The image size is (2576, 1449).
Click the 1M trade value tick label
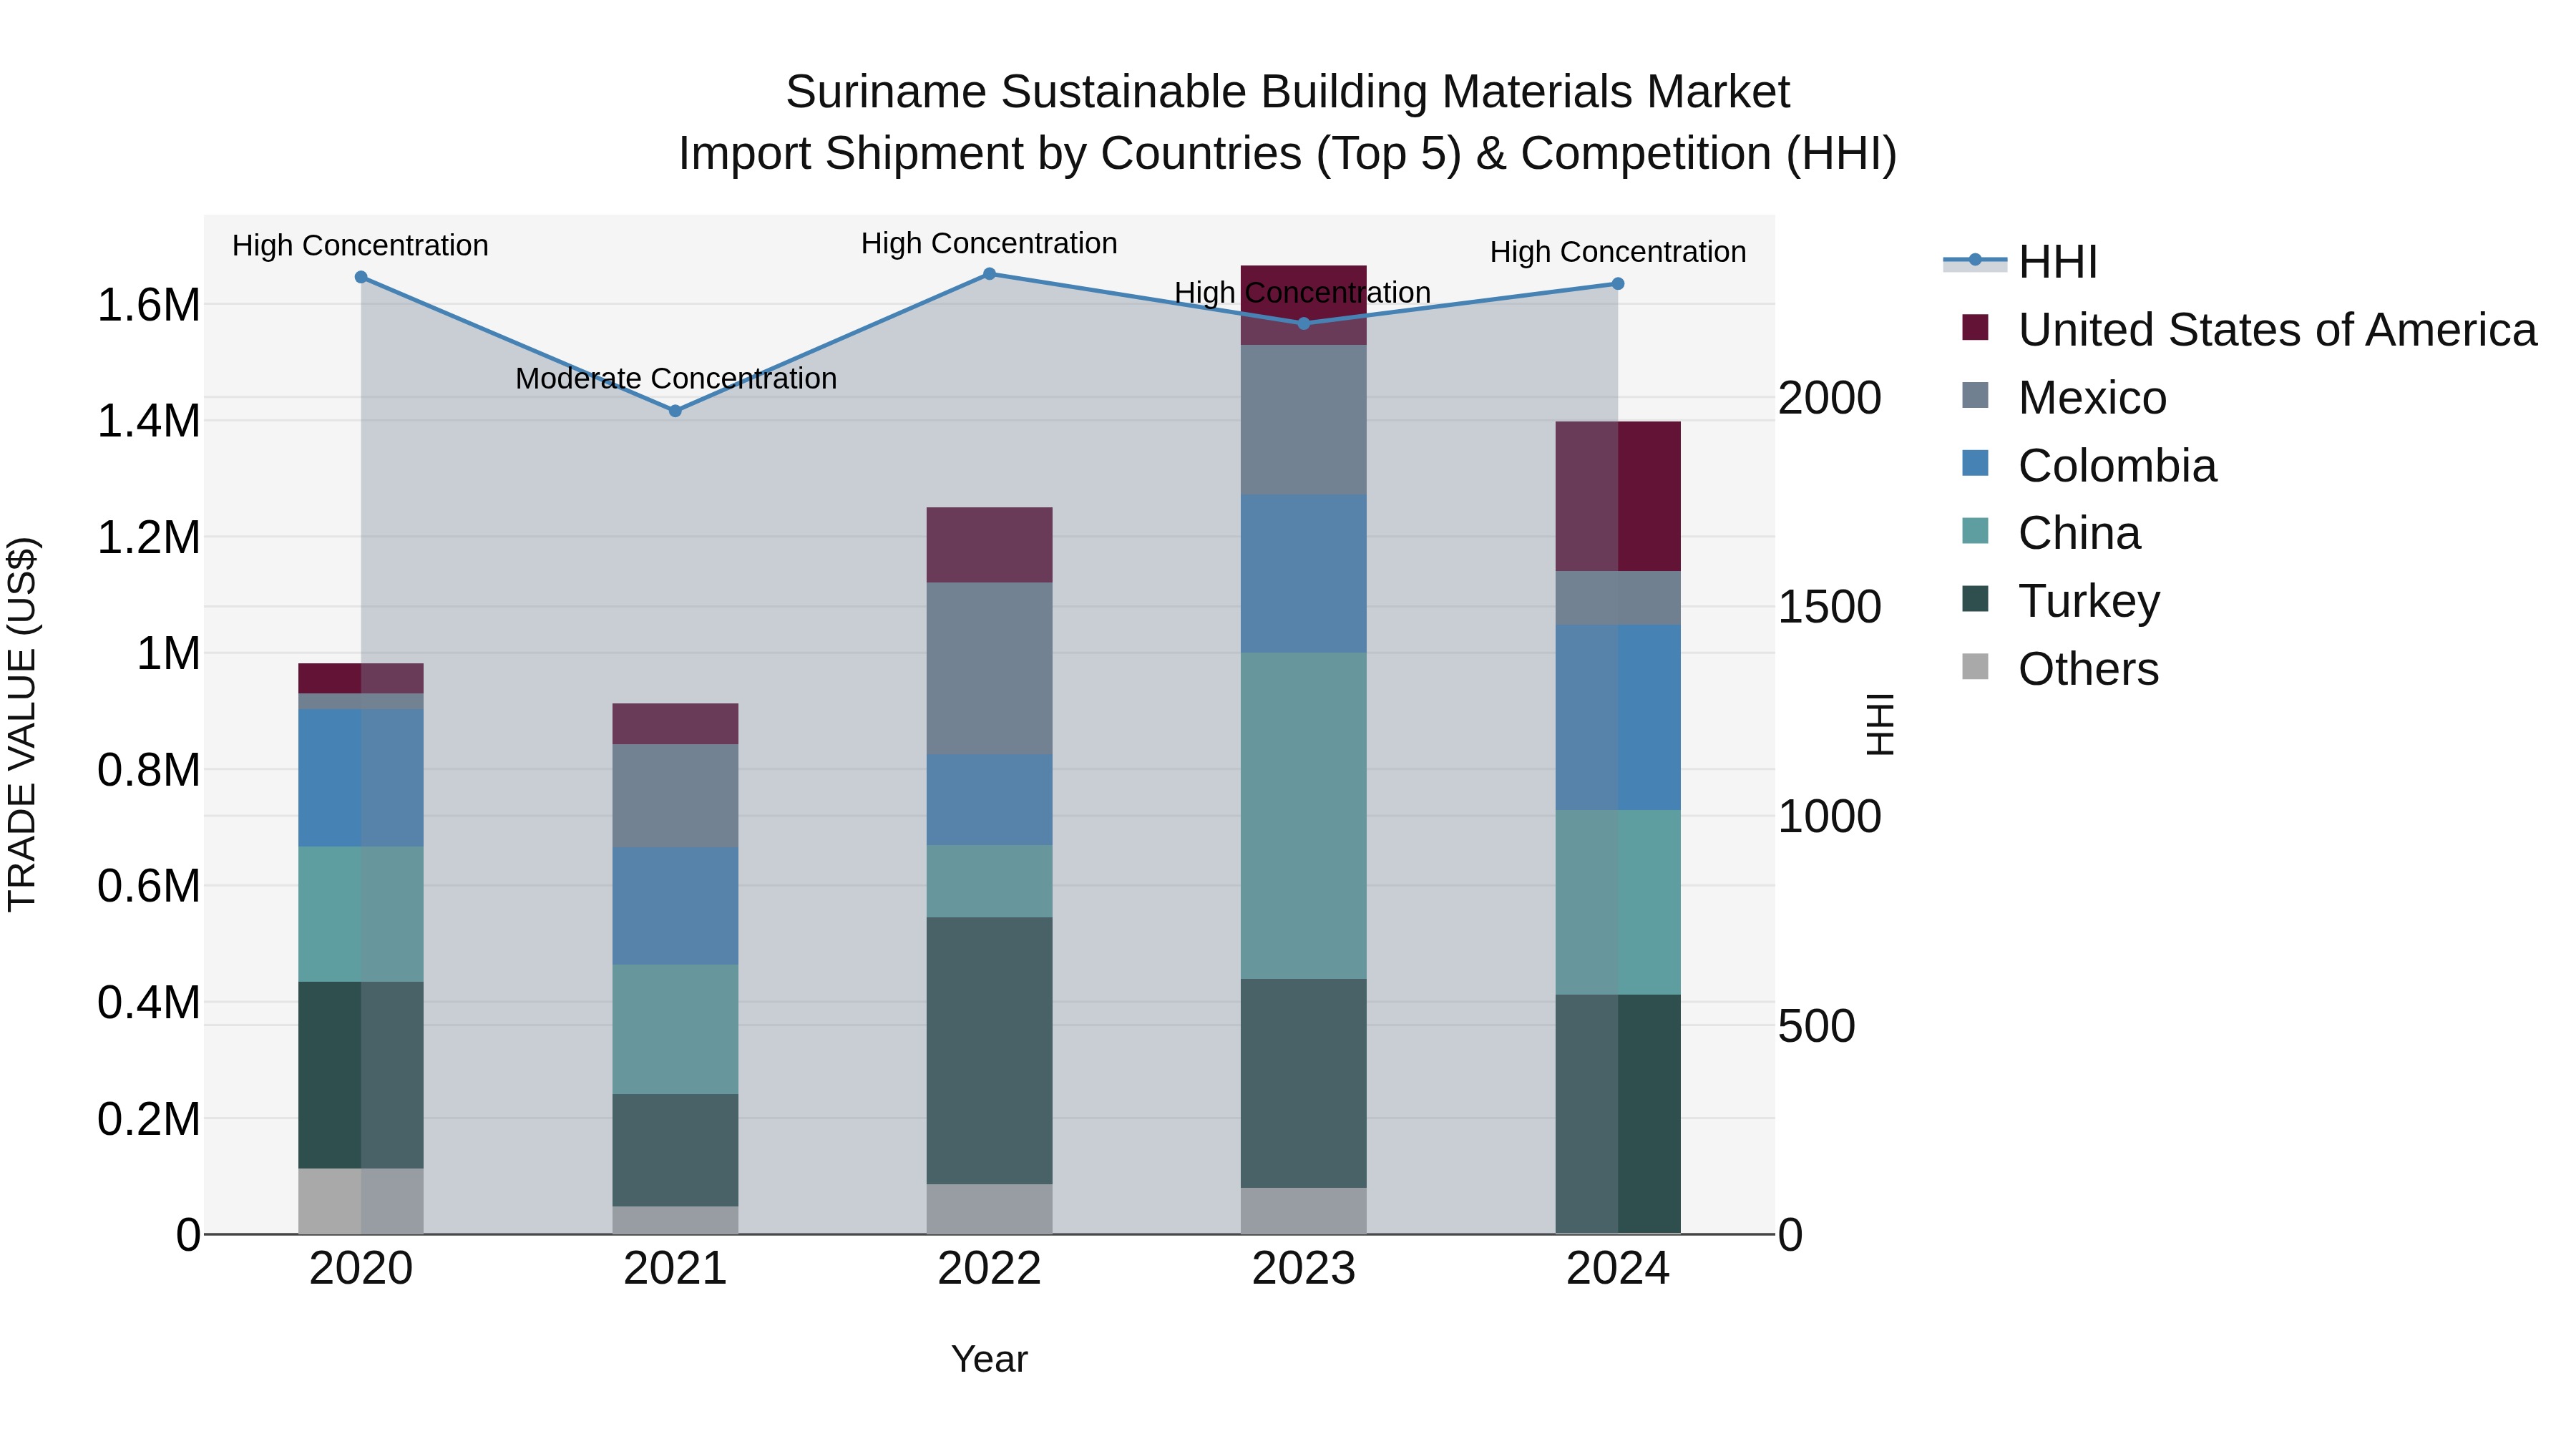[168, 654]
